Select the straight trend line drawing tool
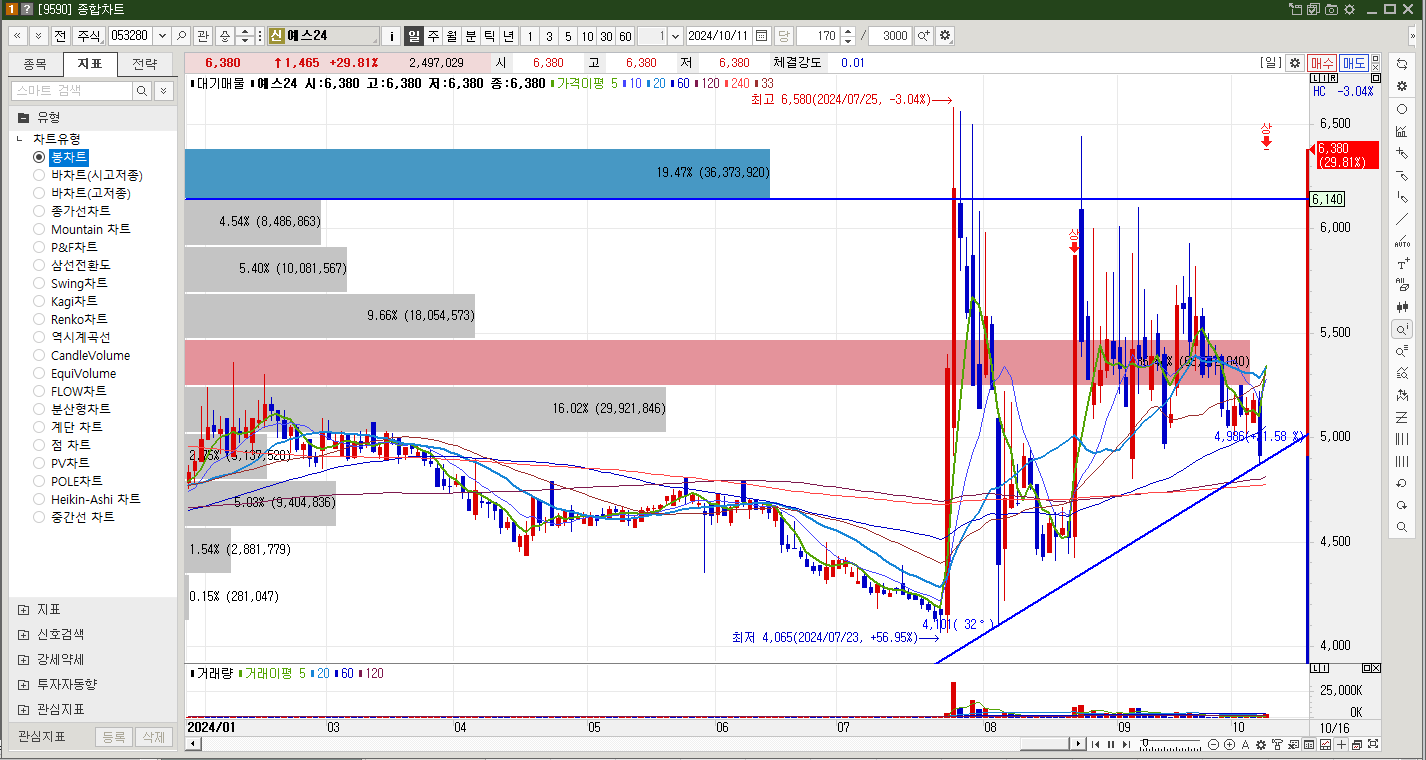Viewport: 1426px width, 760px height. pos(1402,219)
